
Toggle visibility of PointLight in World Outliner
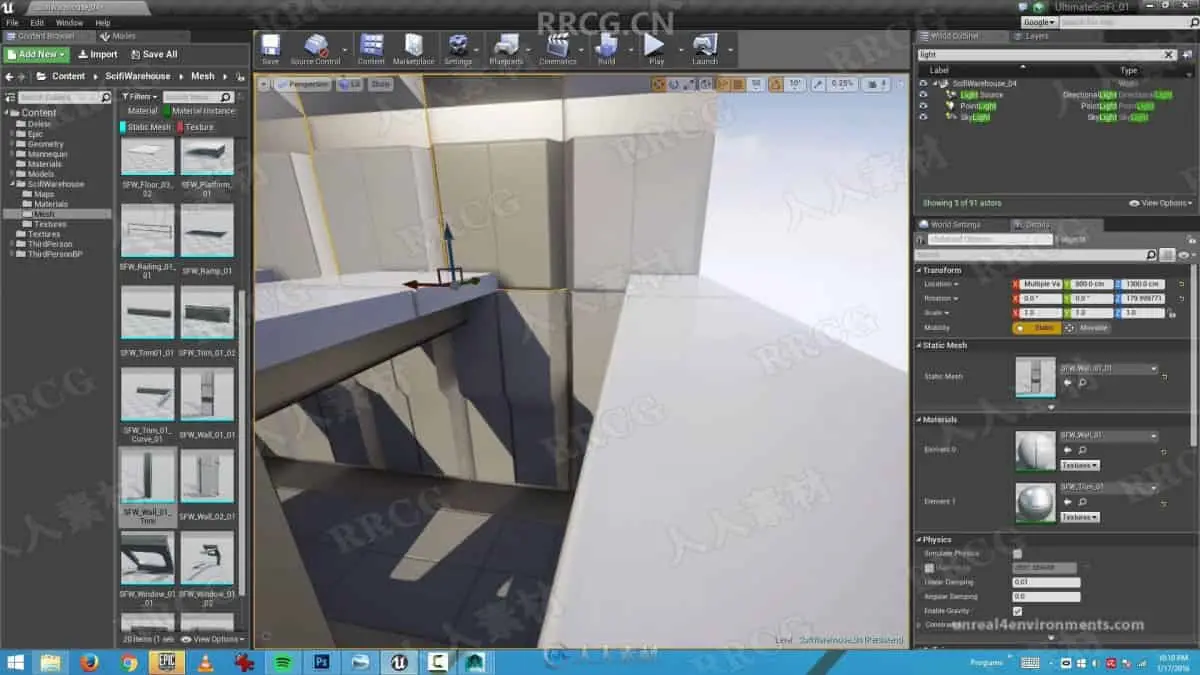click(923, 106)
